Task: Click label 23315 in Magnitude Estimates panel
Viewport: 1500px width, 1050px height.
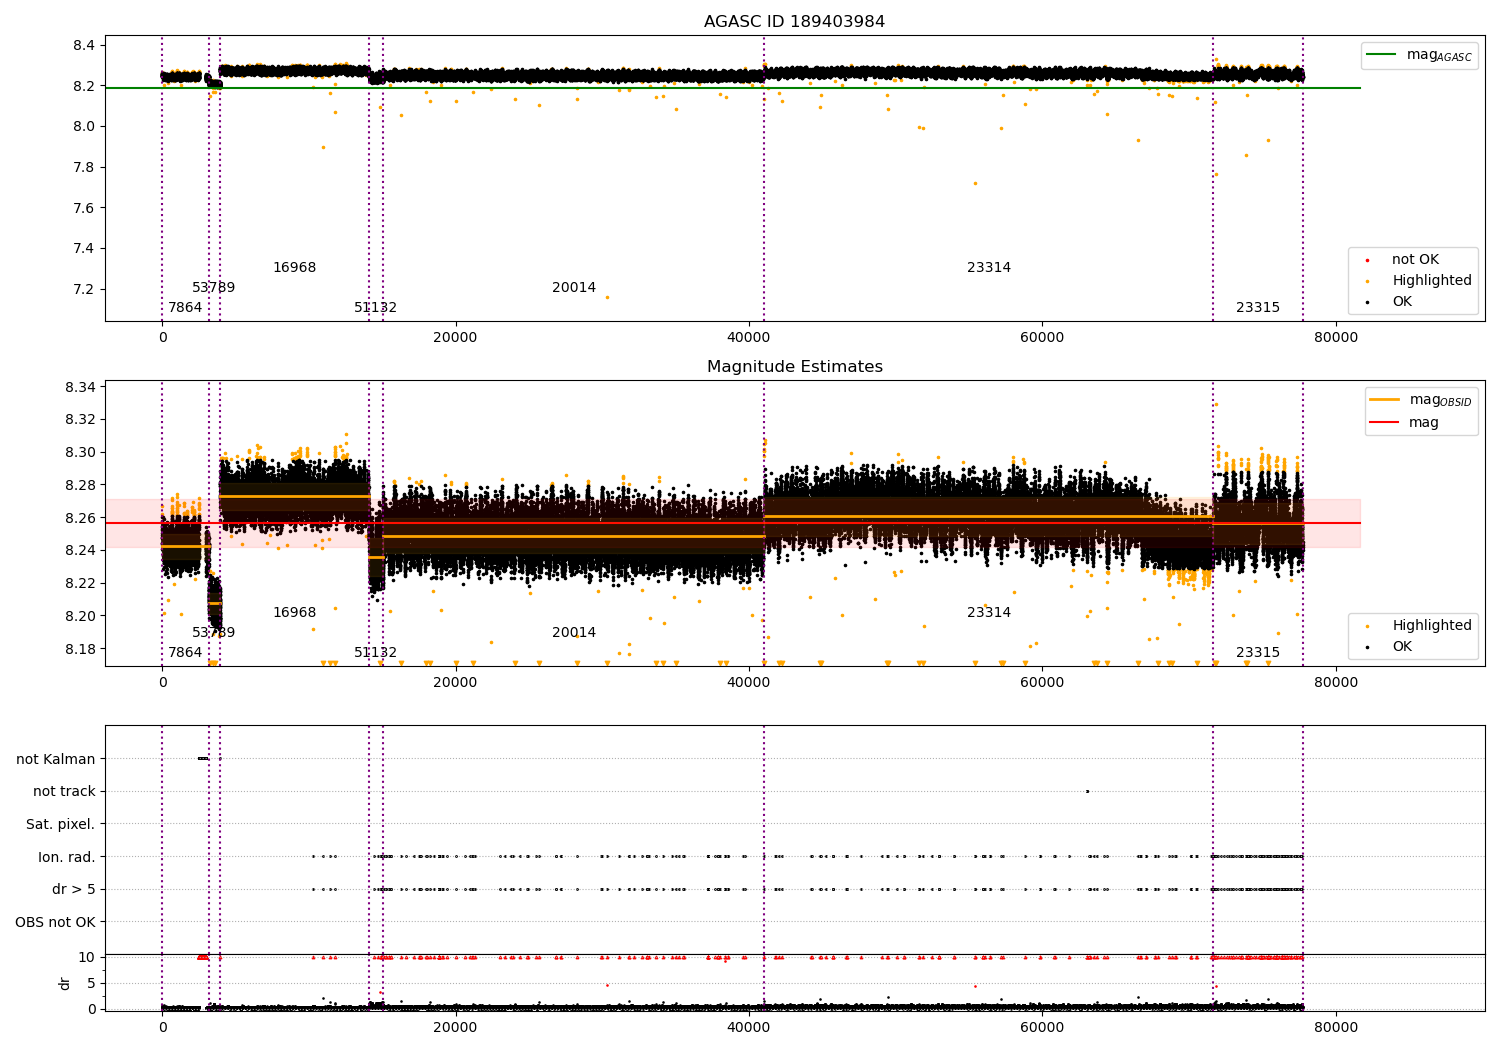Action: coord(1258,653)
